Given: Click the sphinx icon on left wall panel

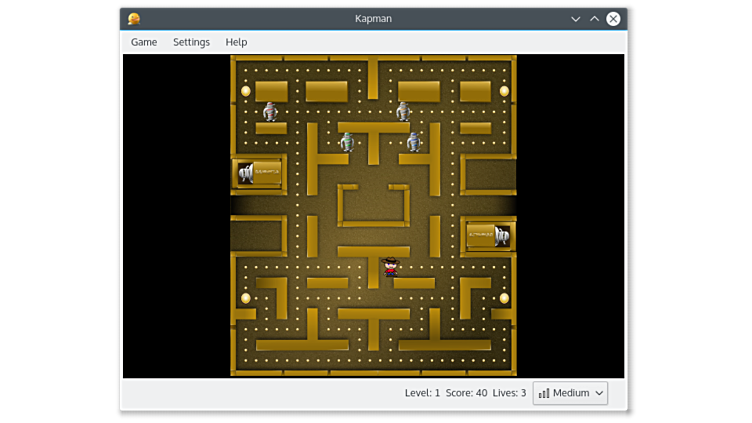Looking at the screenshot, I should [x=246, y=174].
